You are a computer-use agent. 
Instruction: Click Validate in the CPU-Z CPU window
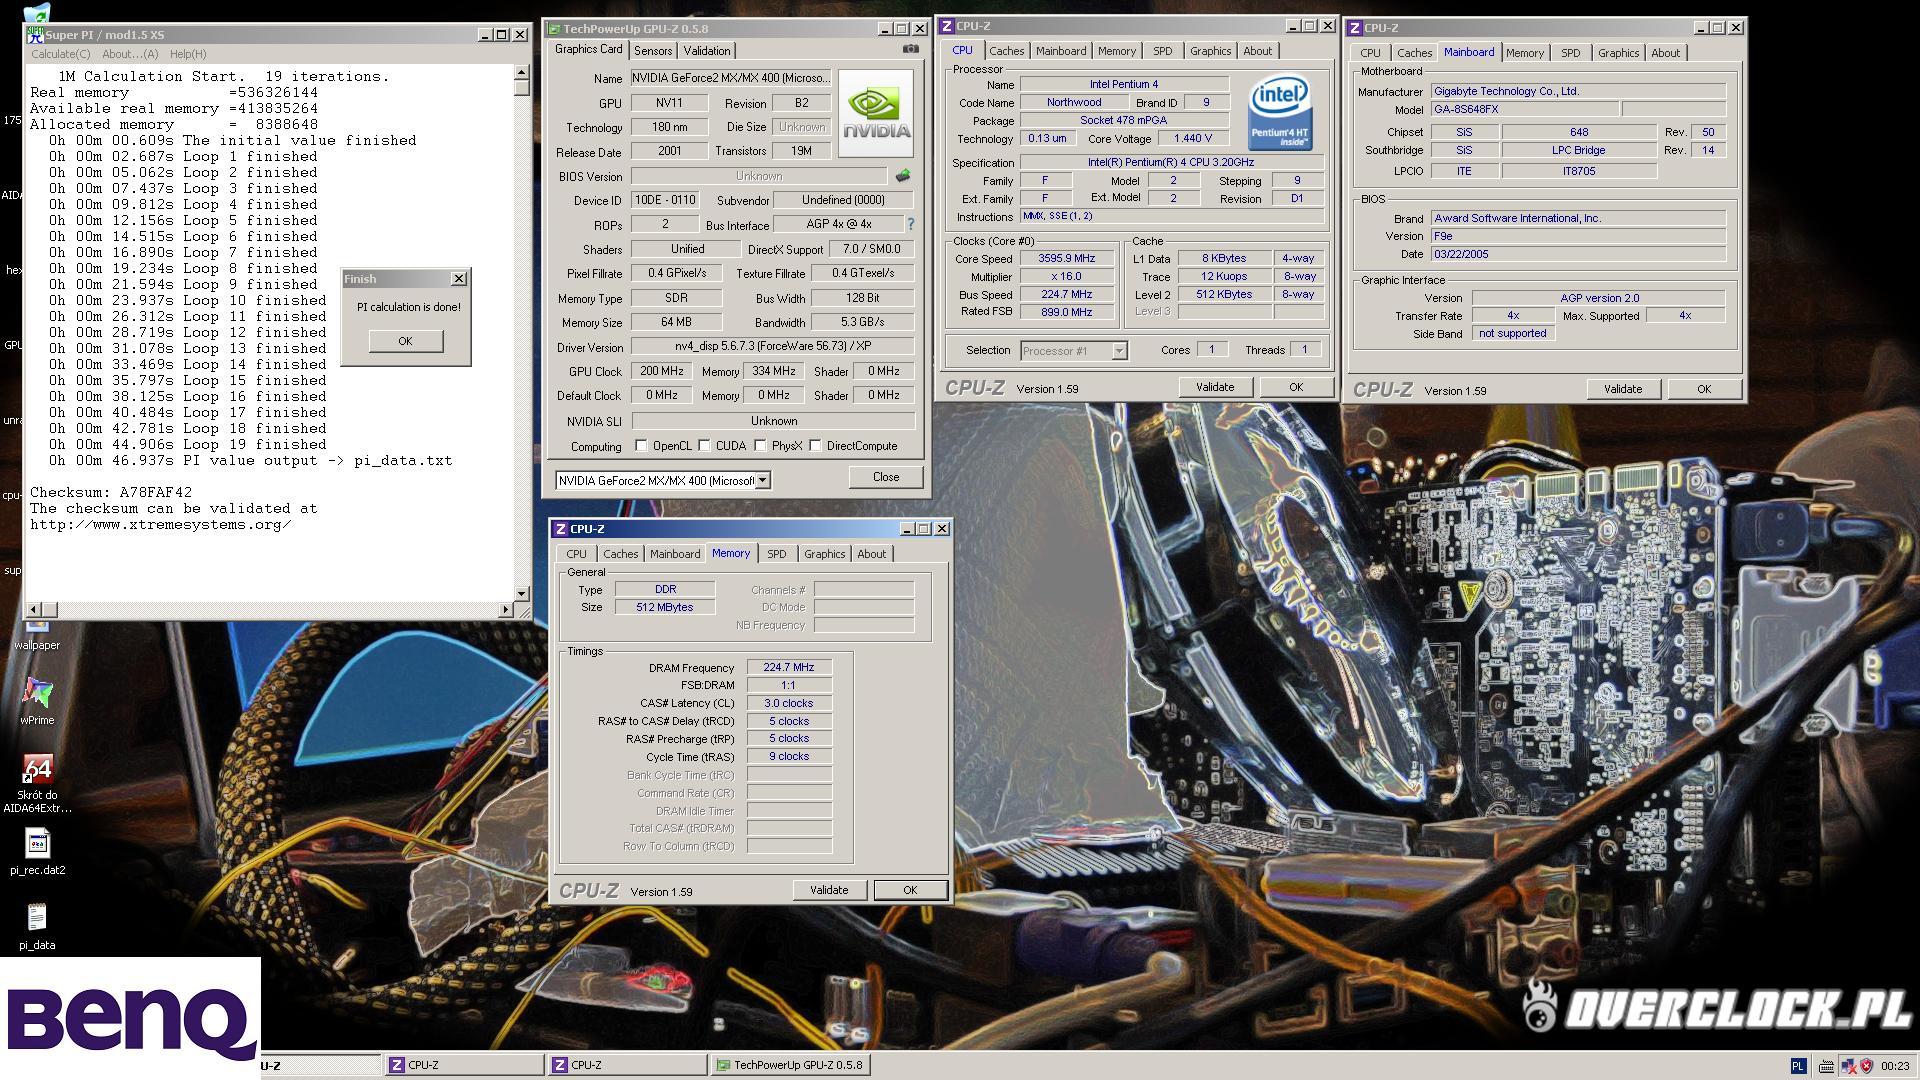[x=1215, y=387]
